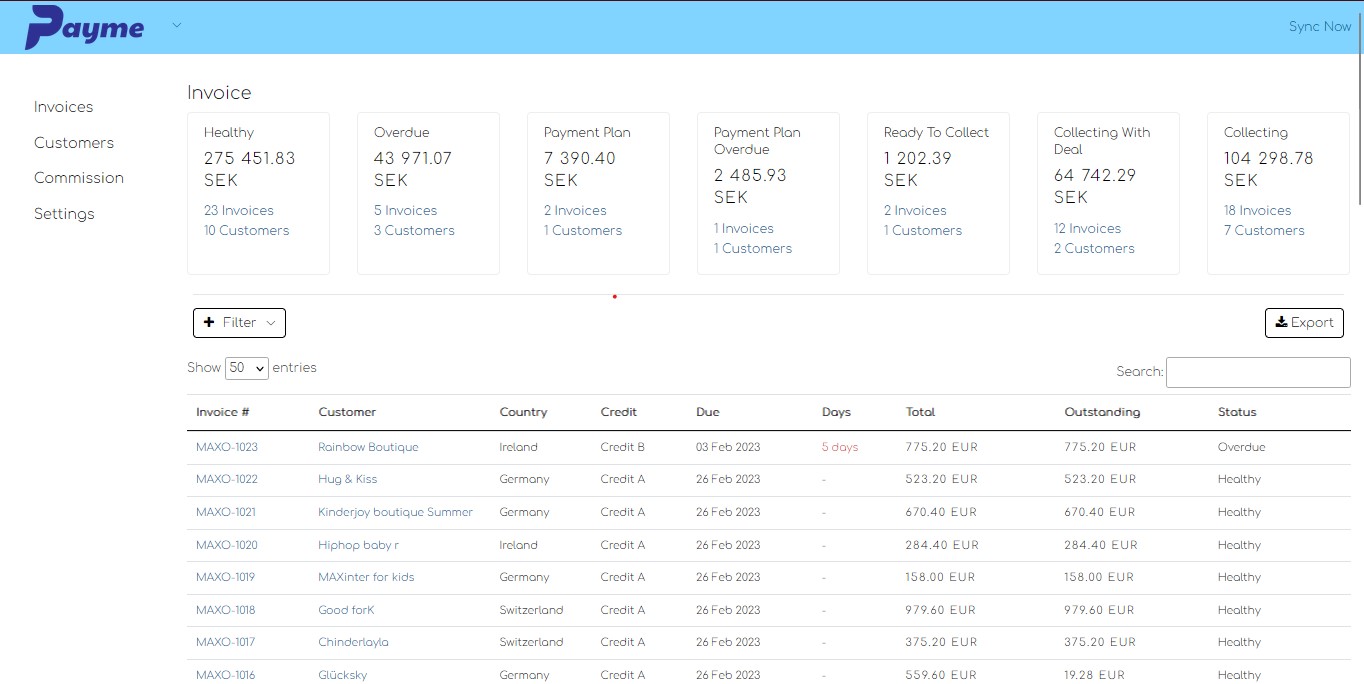Open Settings in the sidebar
This screenshot has height=684, width=1364.
[x=64, y=214]
